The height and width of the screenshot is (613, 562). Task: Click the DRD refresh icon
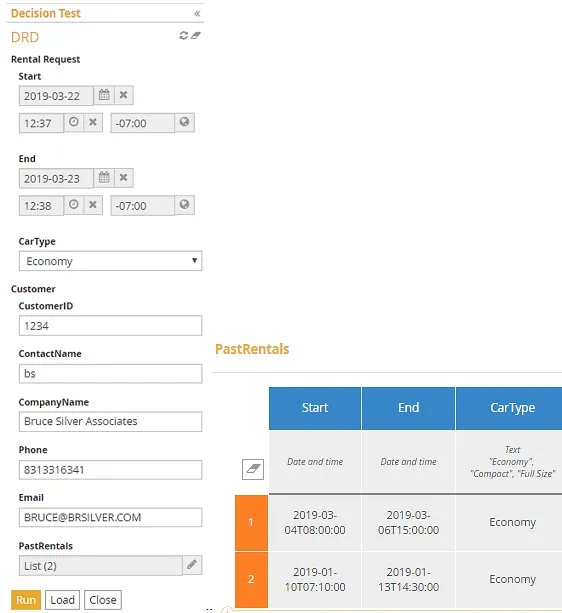(183, 36)
